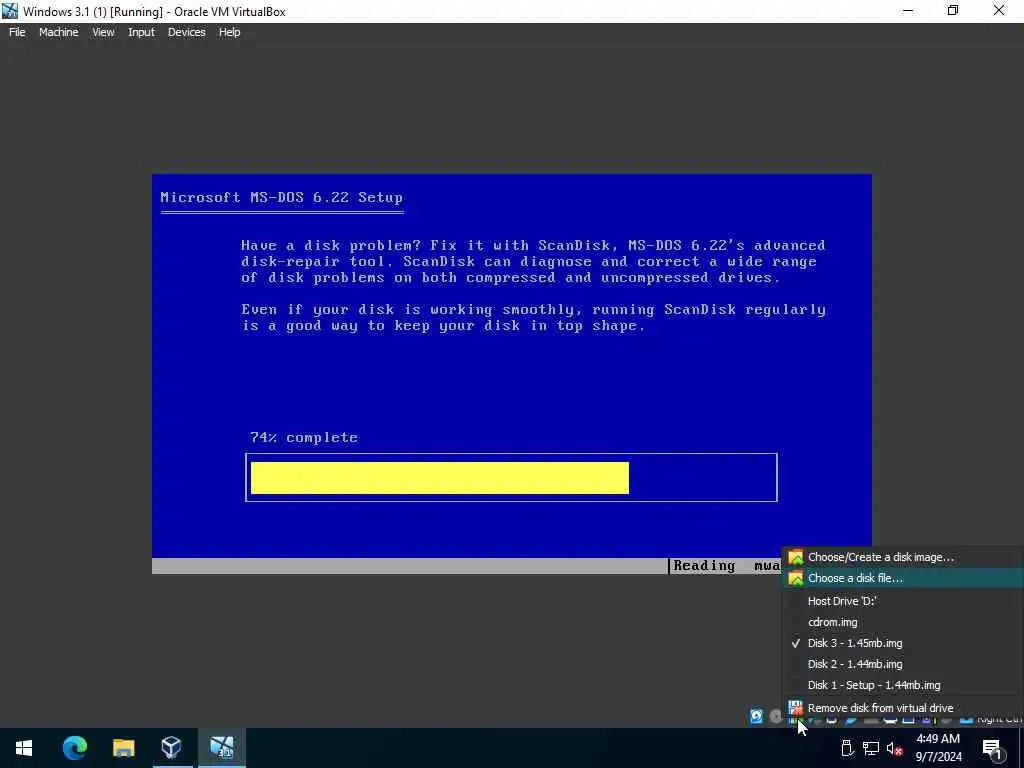Select Host Drive 'D:' entry
Image resolution: width=1024 pixels, height=768 pixels.
(x=903, y=601)
